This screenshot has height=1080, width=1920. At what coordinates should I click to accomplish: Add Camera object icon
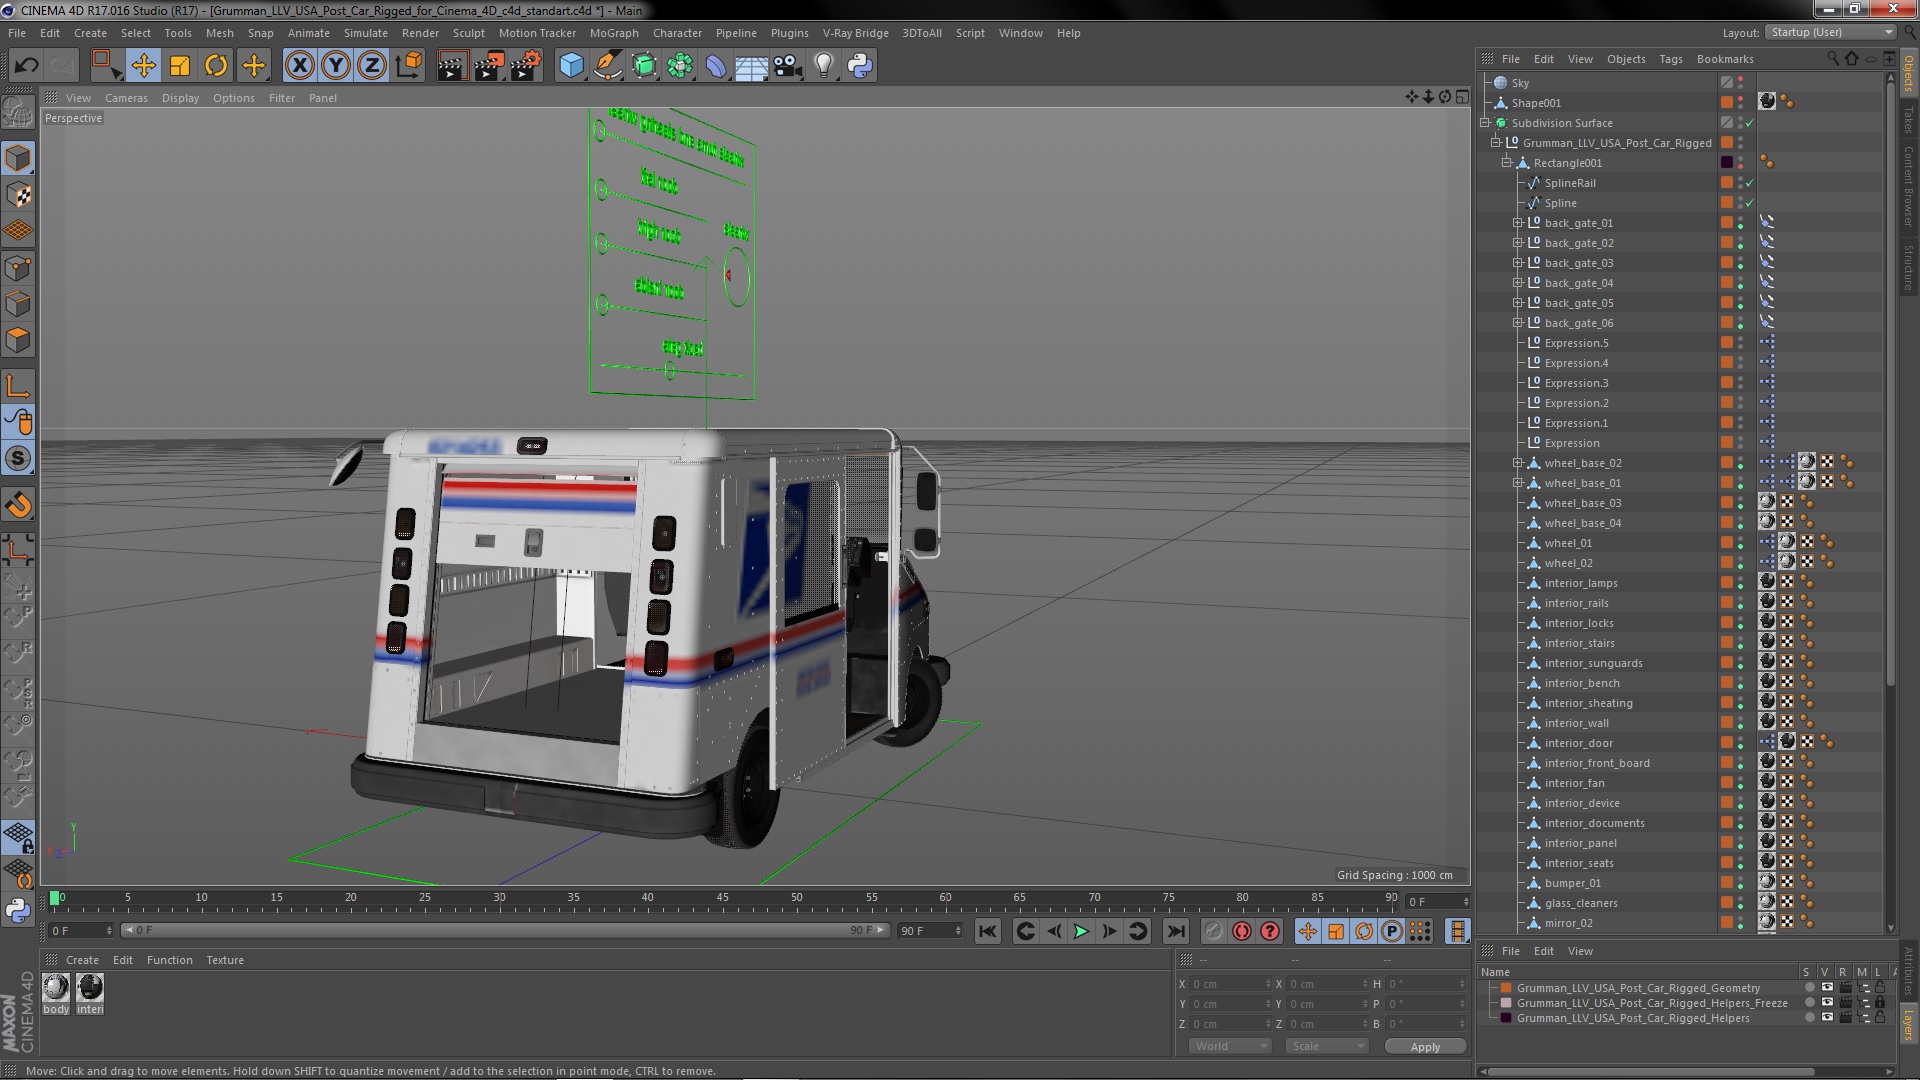coord(787,66)
